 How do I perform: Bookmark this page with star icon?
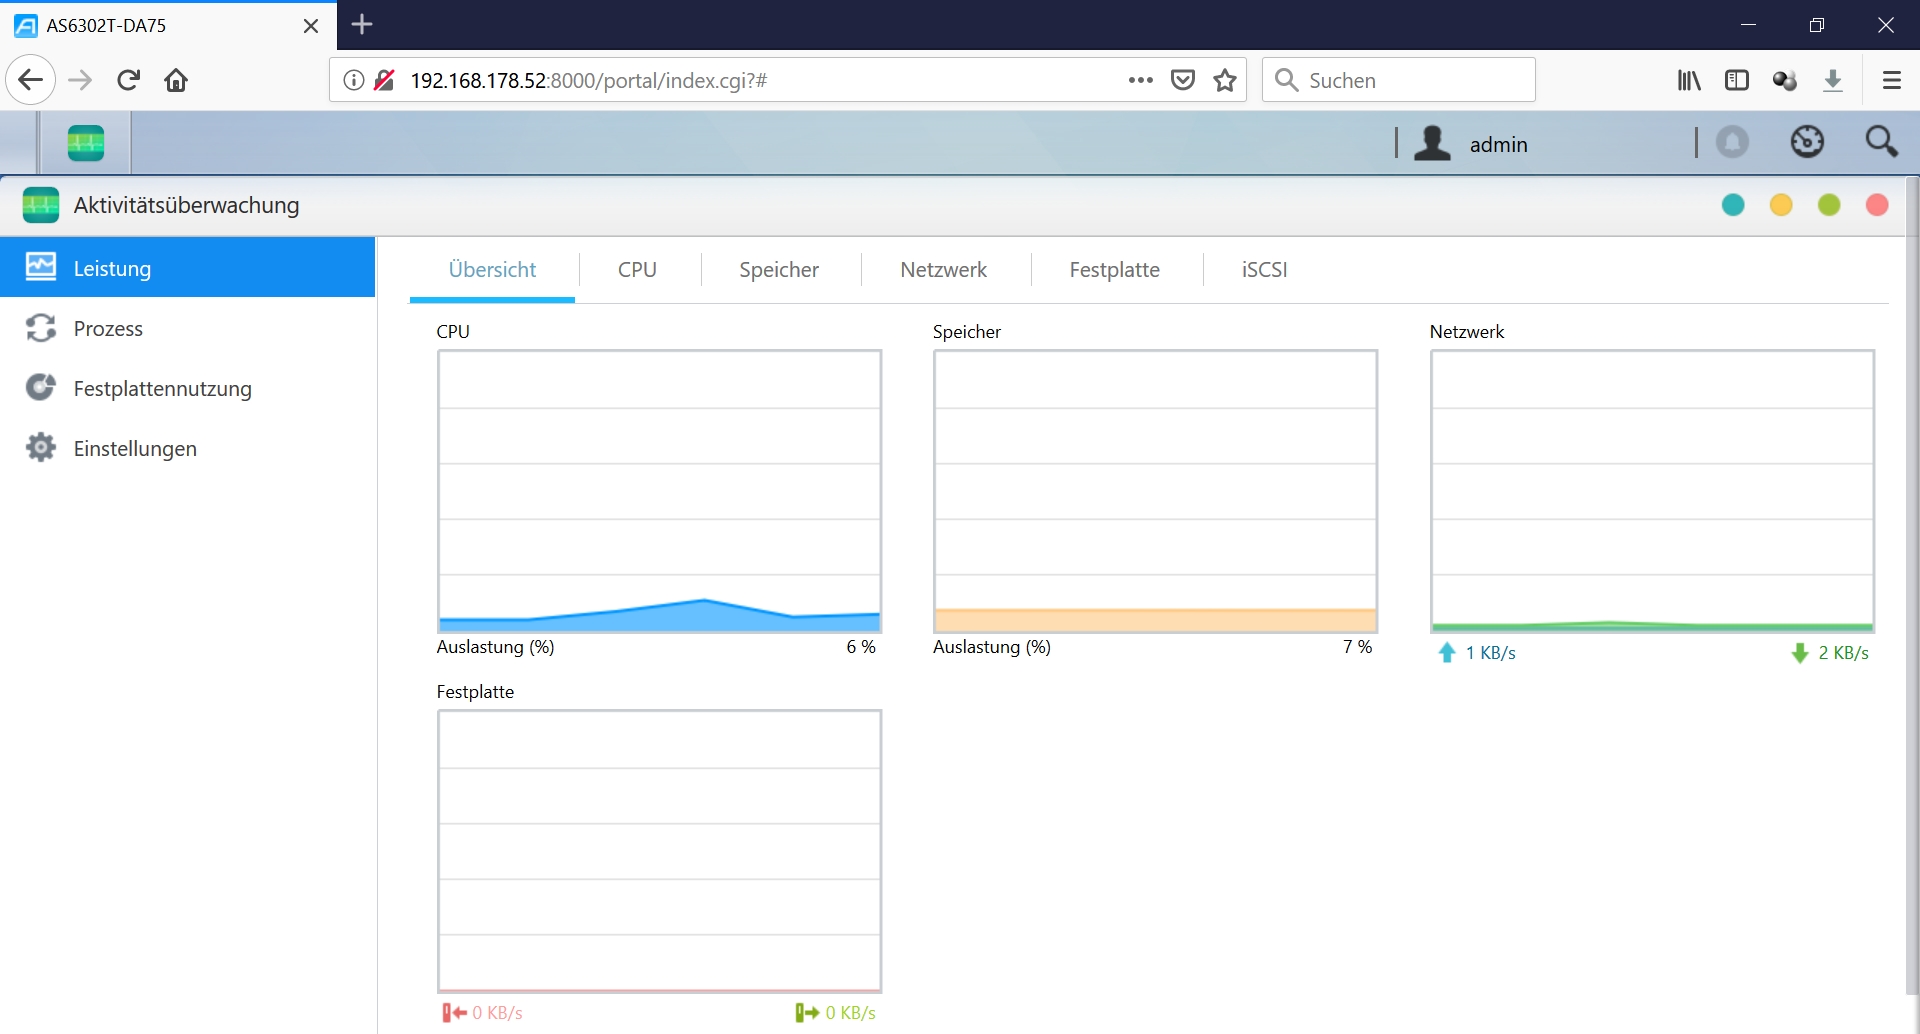1225,80
